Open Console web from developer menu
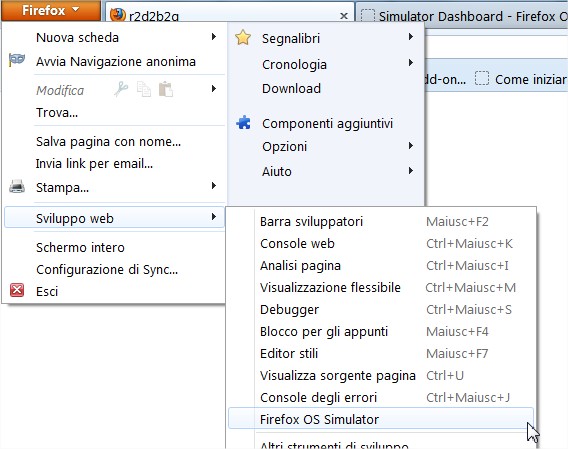This screenshot has height=449, width=568. [381, 244]
